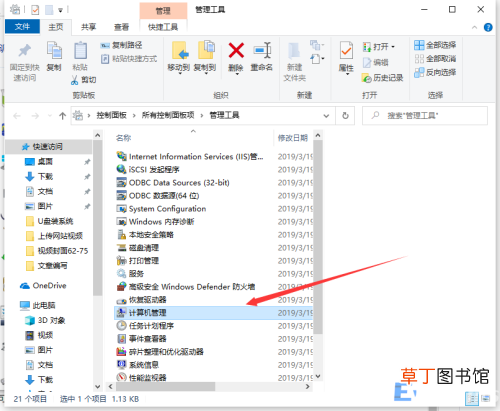Select Internet Information Services (IIS) item
This screenshot has height=411, width=500.
[196, 156]
